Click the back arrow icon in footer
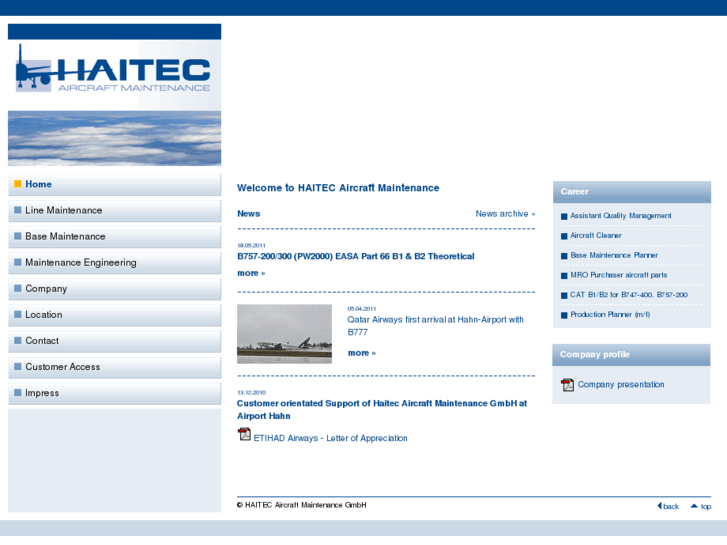This screenshot has height=545, width=727. click(x=659, y=506)
